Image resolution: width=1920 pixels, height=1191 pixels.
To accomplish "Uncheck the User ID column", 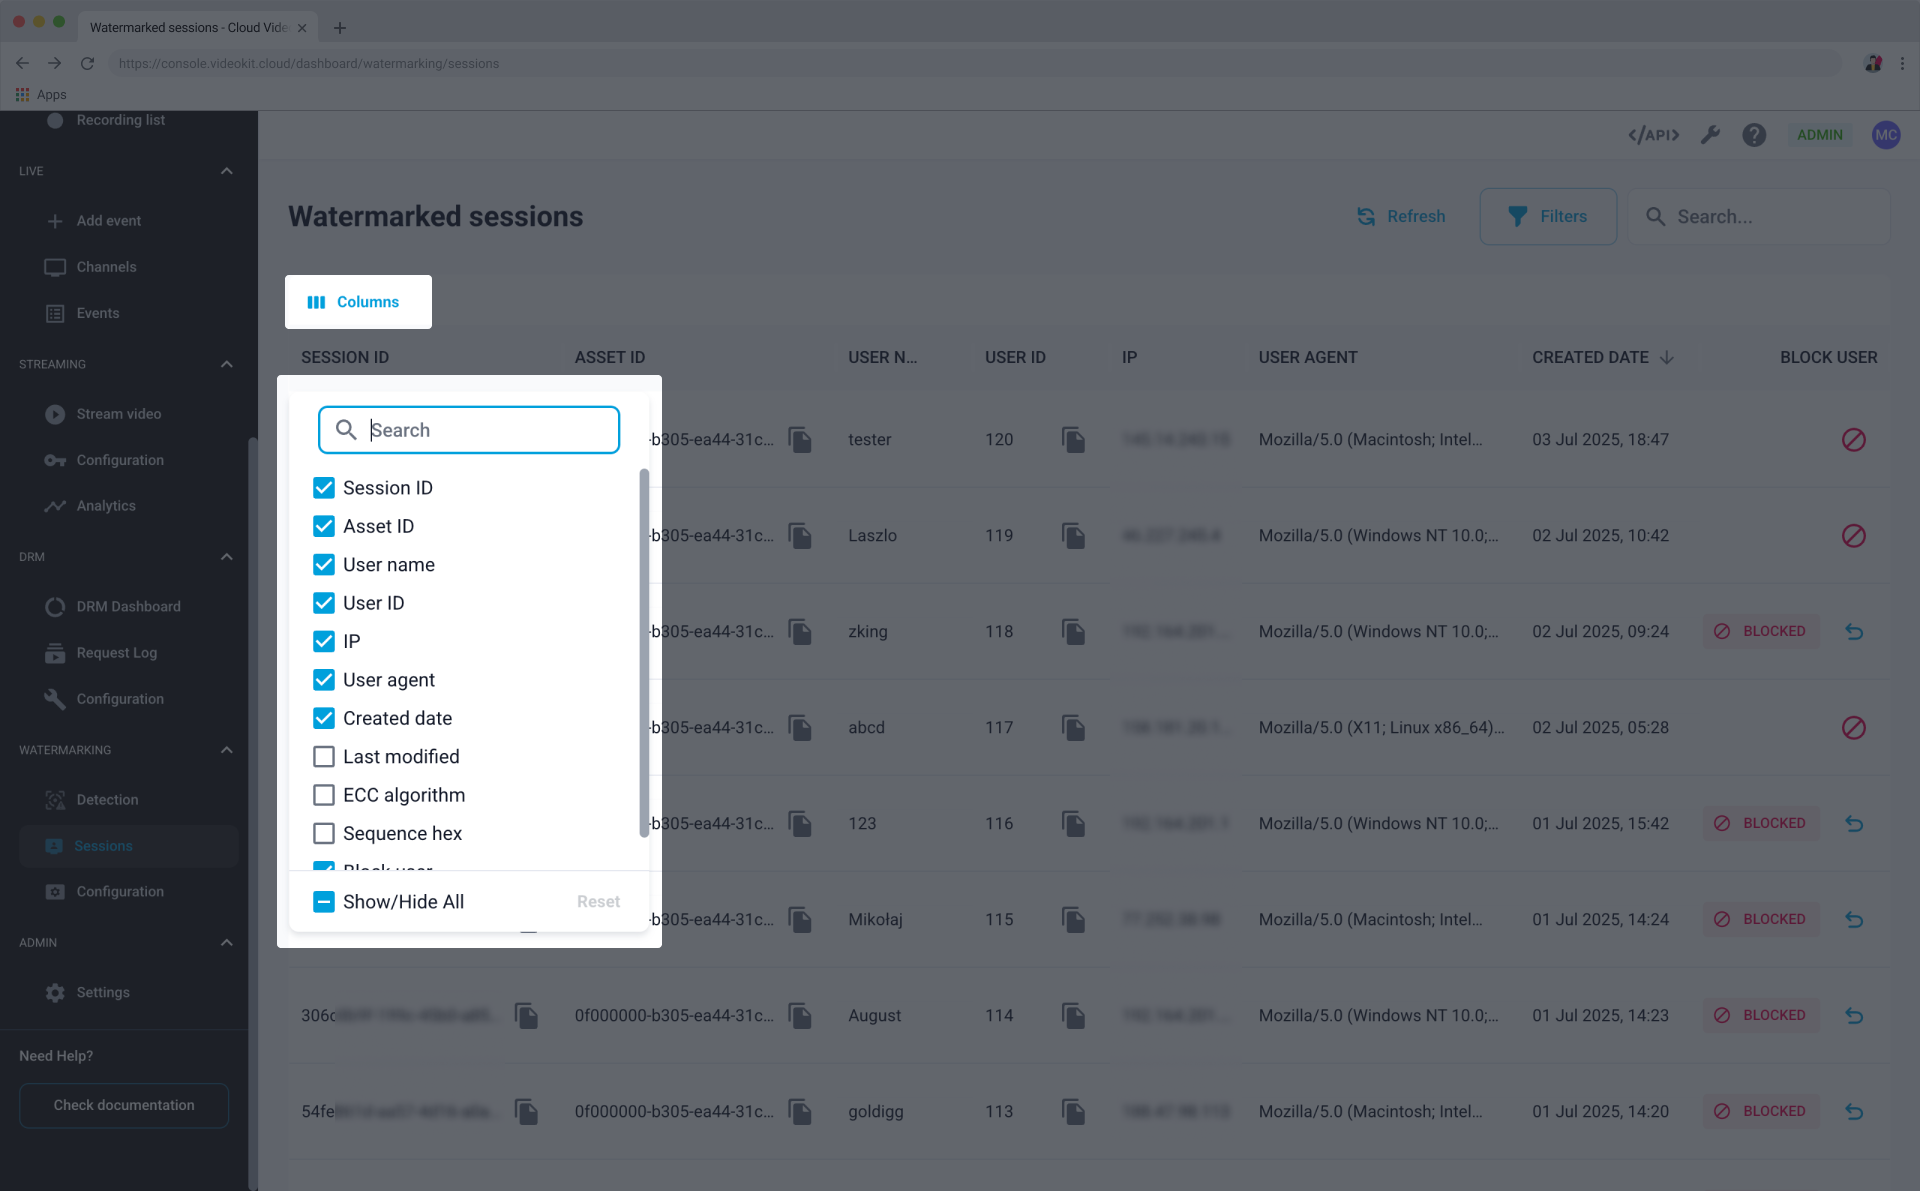I will pos(324,603).
